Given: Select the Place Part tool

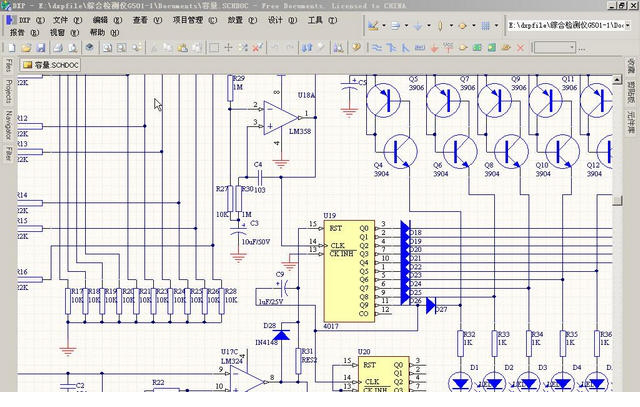Looking at the screenshot, I should coord(463,48).
